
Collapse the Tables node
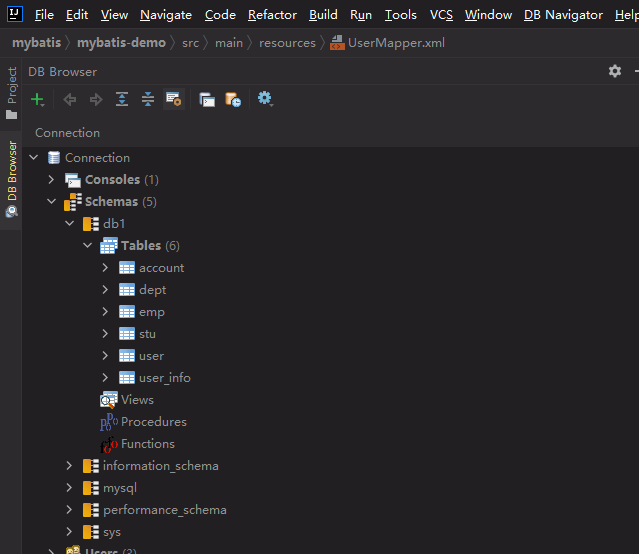click(x=88, y=245)
